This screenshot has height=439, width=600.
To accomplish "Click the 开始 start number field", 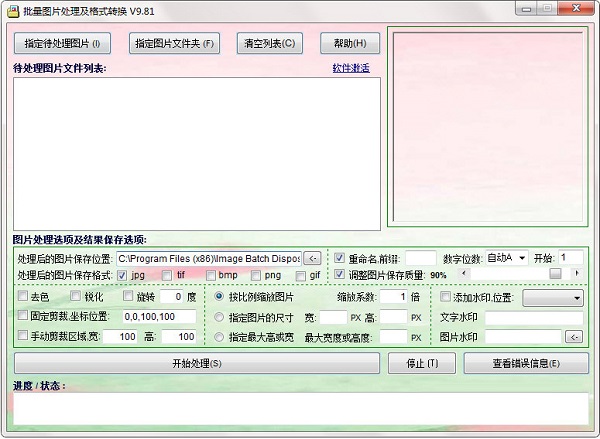I will 571,258.
